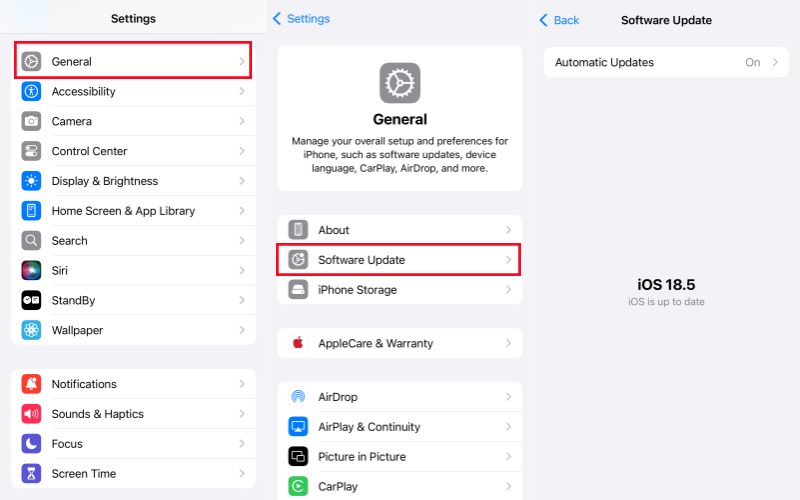Tap the General bold heading text

pos(400,119)
